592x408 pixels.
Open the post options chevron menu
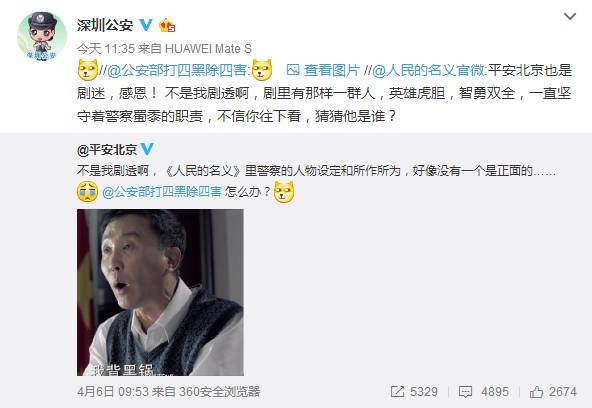(570, 17)
